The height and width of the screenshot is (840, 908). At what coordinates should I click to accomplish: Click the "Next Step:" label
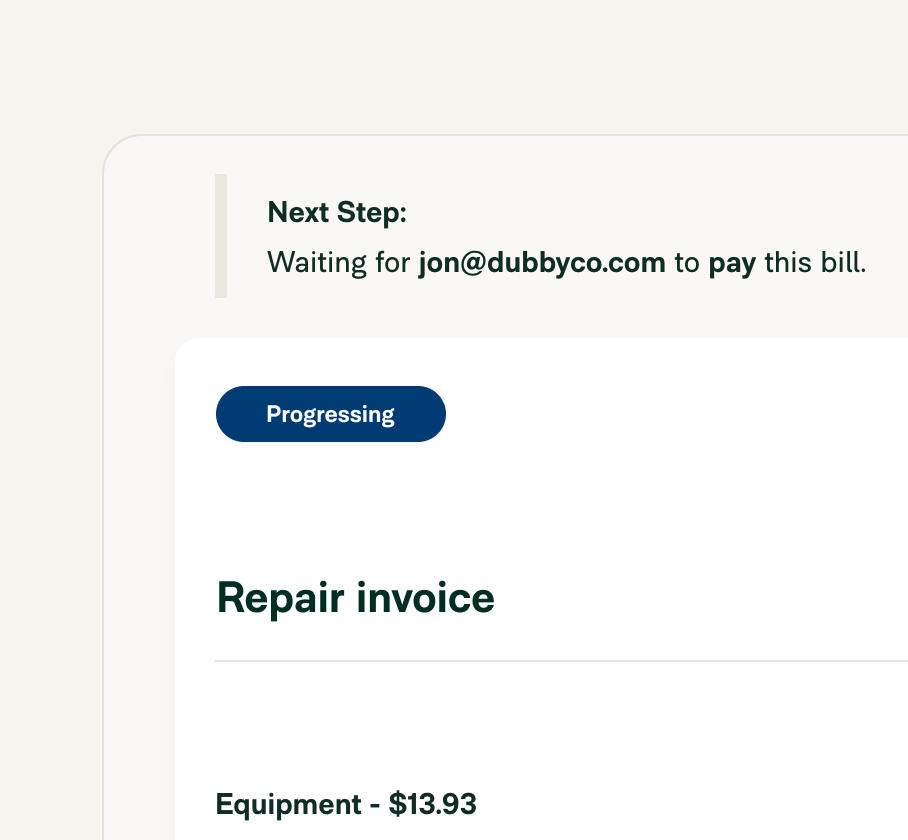tap(337, 212)
